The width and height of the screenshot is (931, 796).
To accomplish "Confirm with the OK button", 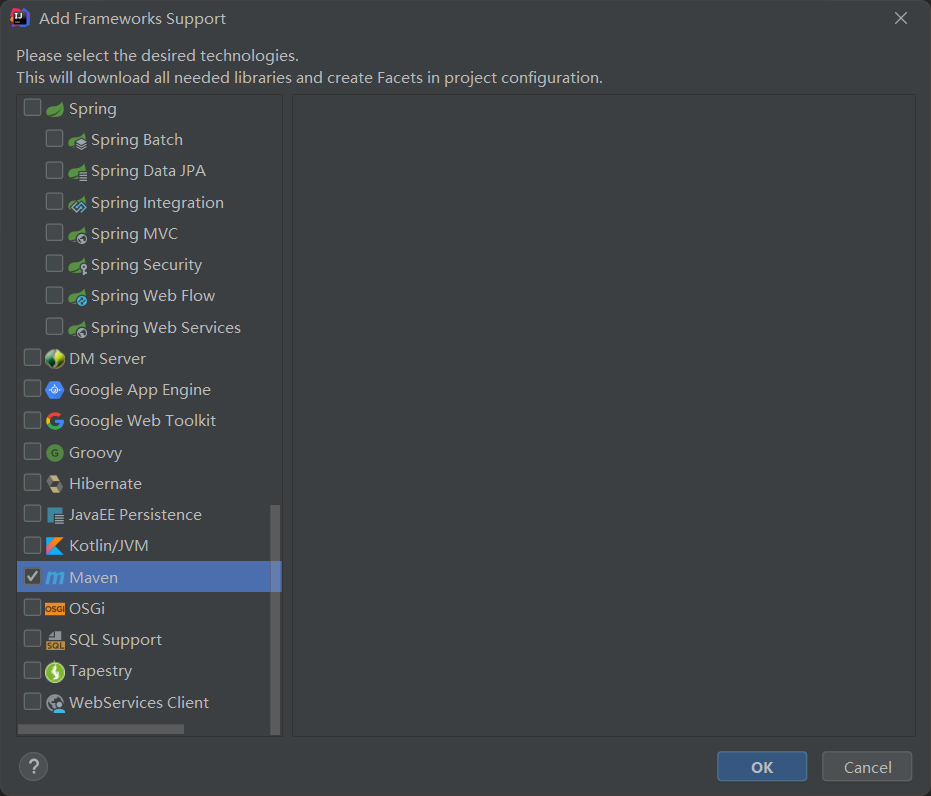I will pos(762,767).
